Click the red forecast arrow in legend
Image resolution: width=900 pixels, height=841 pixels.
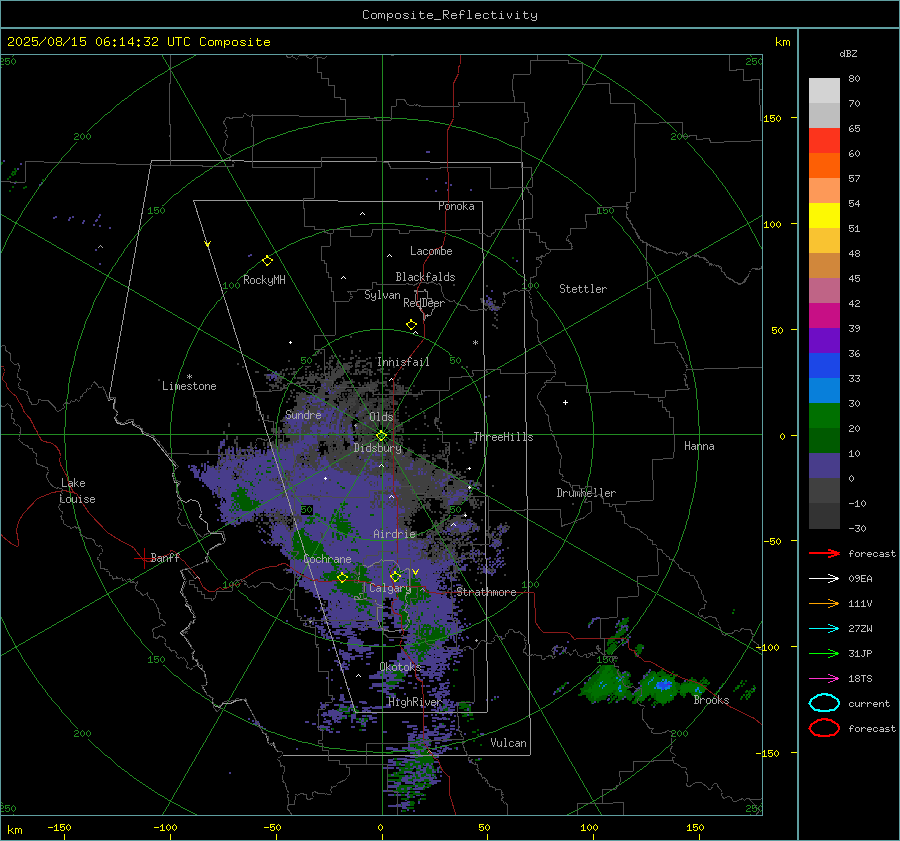pos(824,553)
